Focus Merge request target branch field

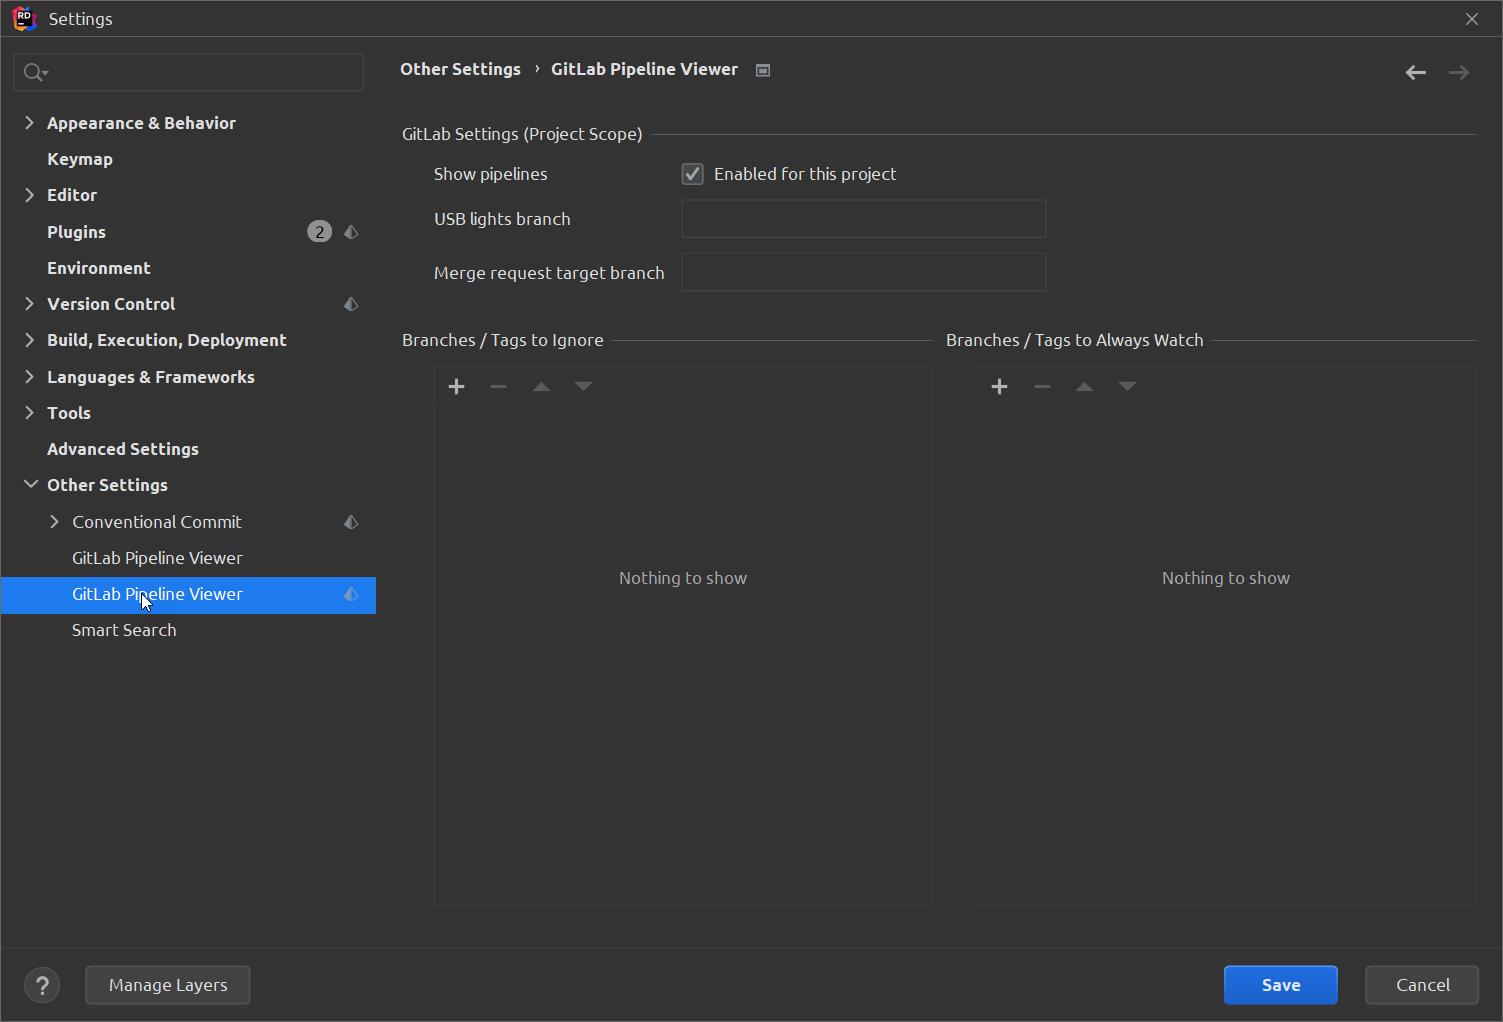[x=864, y=273]
